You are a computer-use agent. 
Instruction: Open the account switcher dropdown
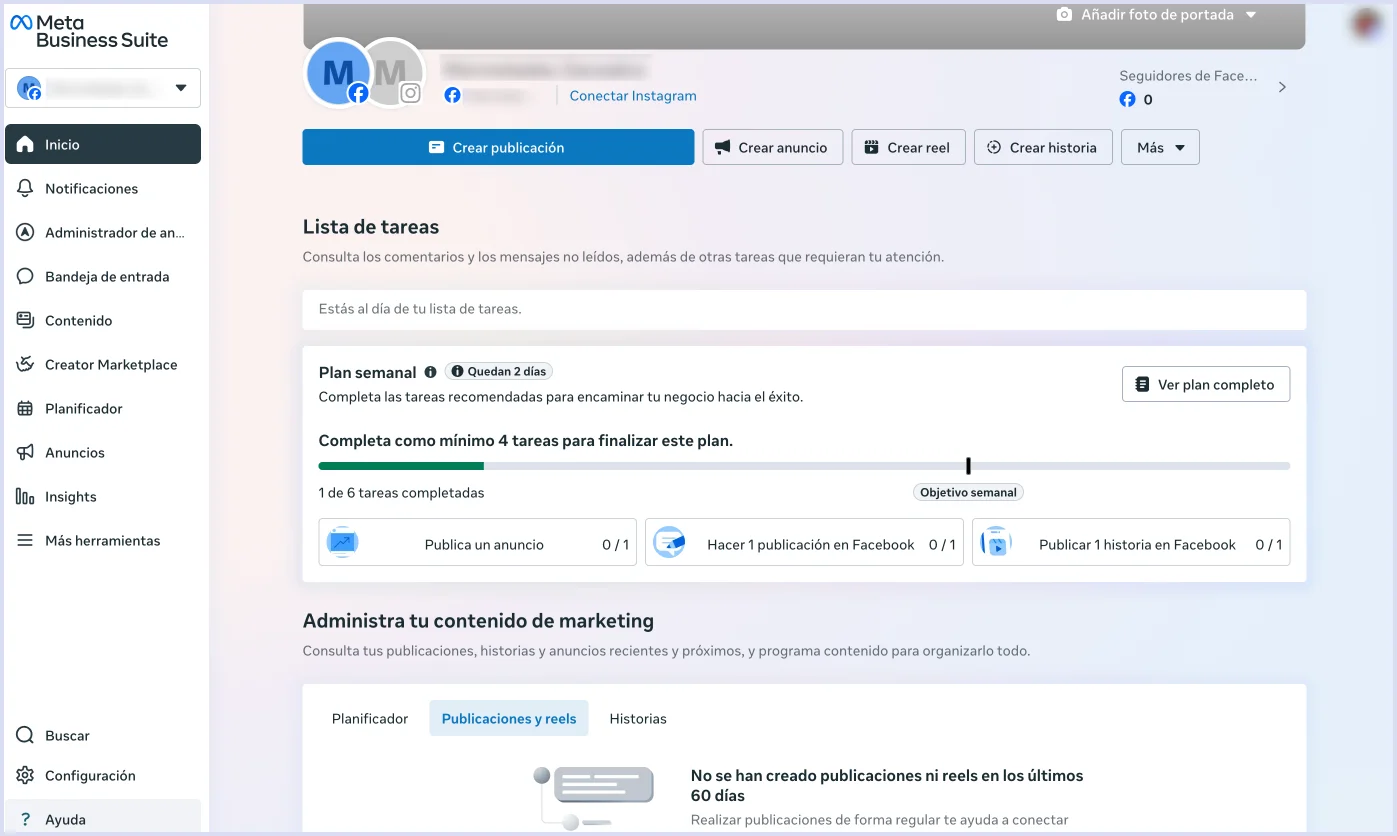pyautogui.click(x=103, y=88)
